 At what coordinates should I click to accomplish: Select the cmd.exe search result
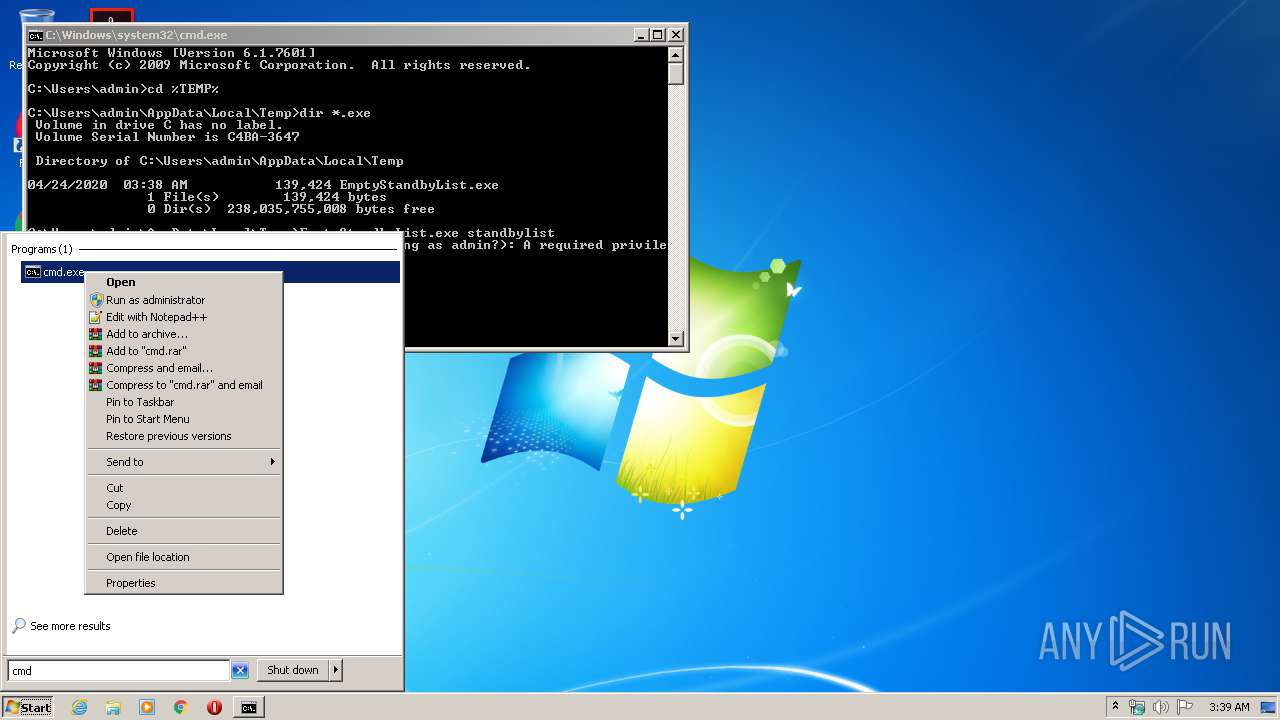(210, 272)
